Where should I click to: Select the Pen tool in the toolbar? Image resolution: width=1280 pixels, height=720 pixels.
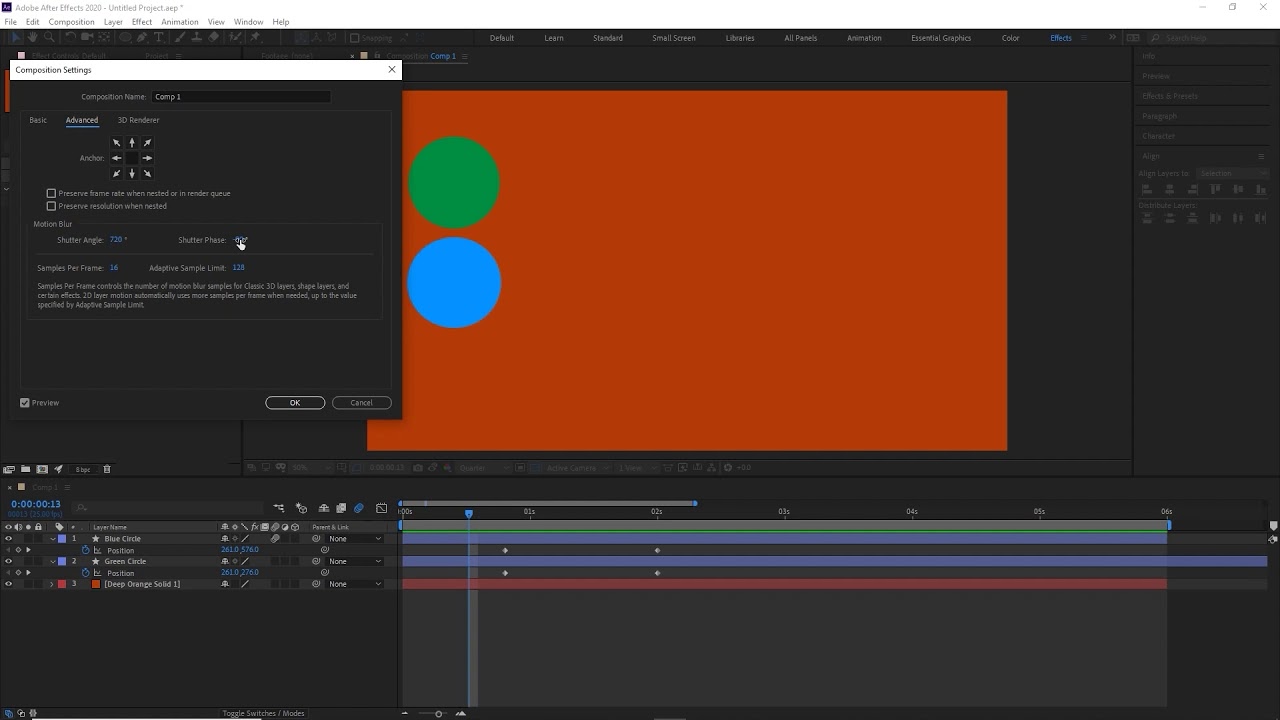coord(141,37)
